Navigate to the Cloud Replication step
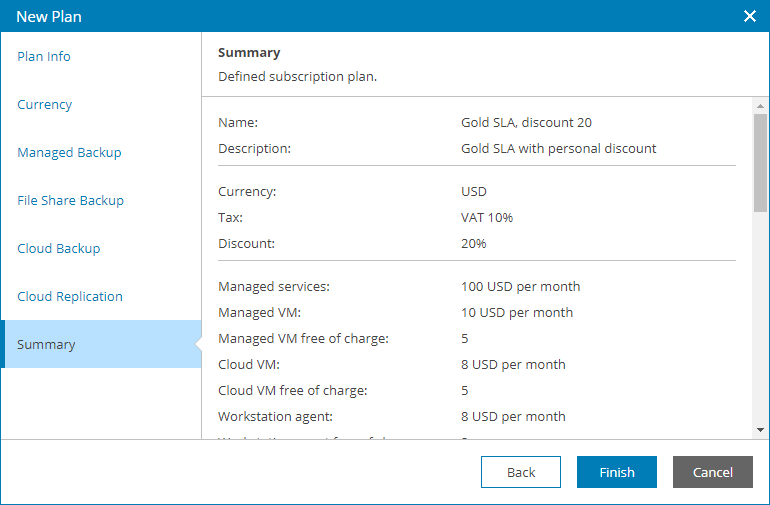The height and width of the screenshot is (505, 770). coord(70,297)
